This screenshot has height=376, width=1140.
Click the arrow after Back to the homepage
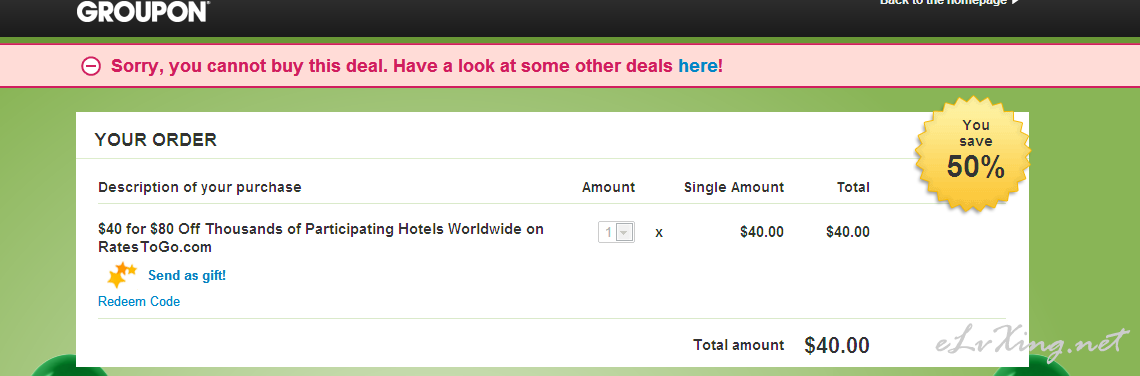point(1016,2)
